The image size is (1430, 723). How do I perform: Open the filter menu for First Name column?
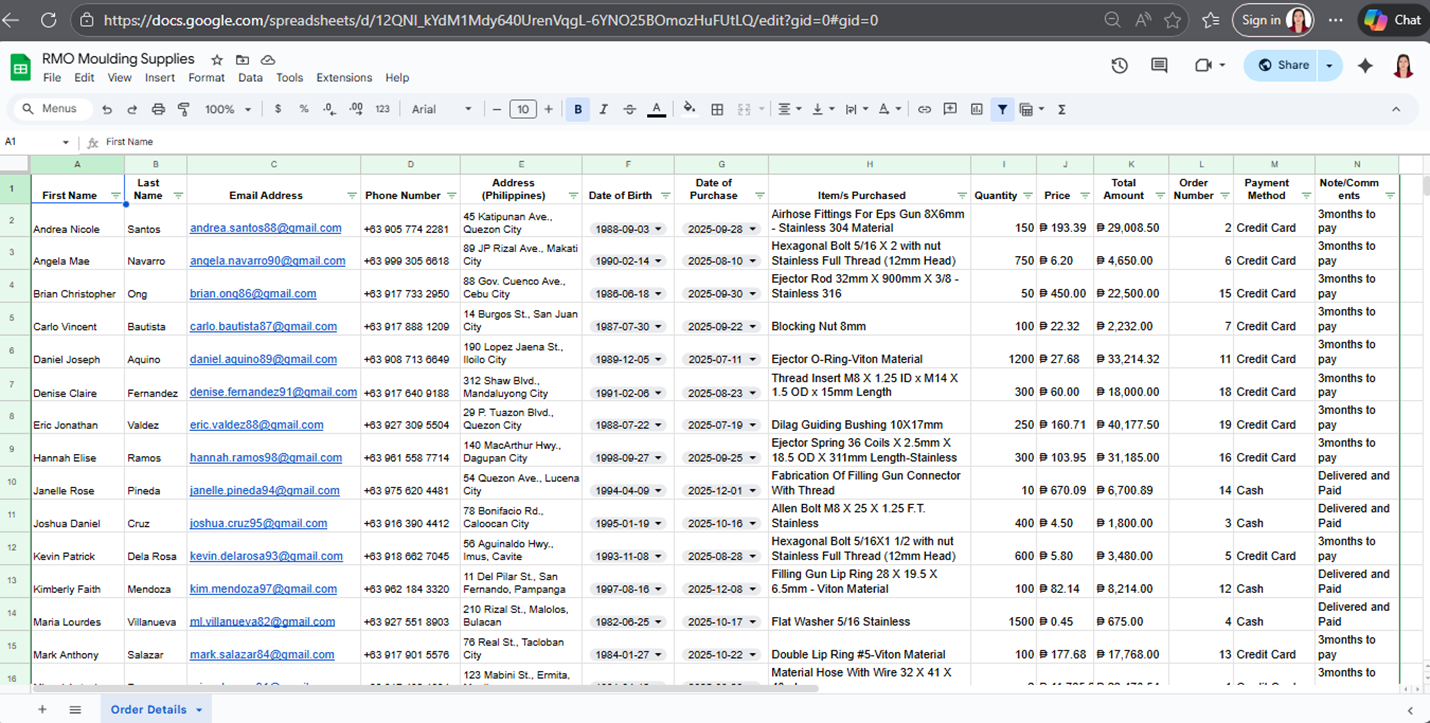pos(116,195)
